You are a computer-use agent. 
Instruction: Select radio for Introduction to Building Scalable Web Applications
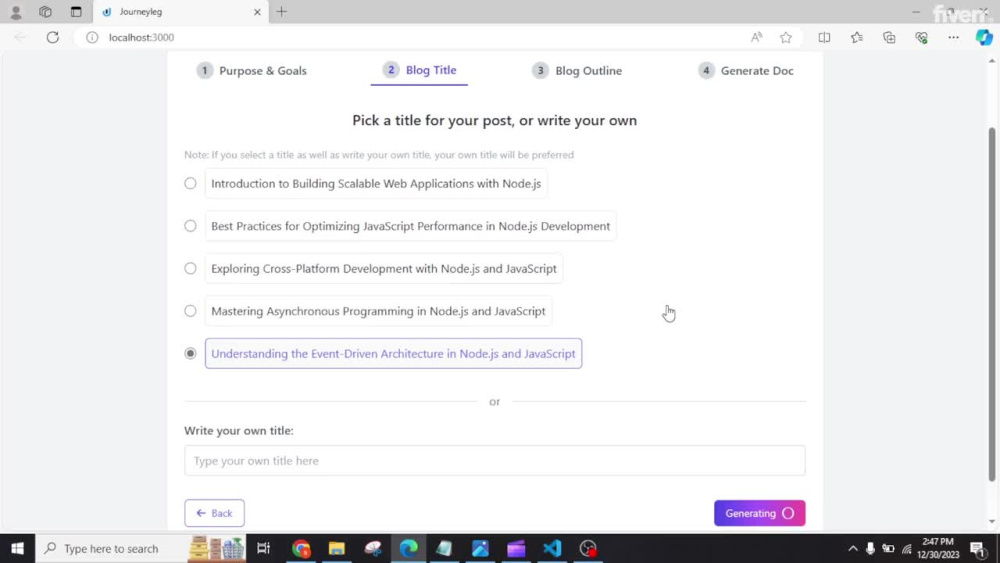(x=190, y=184)
